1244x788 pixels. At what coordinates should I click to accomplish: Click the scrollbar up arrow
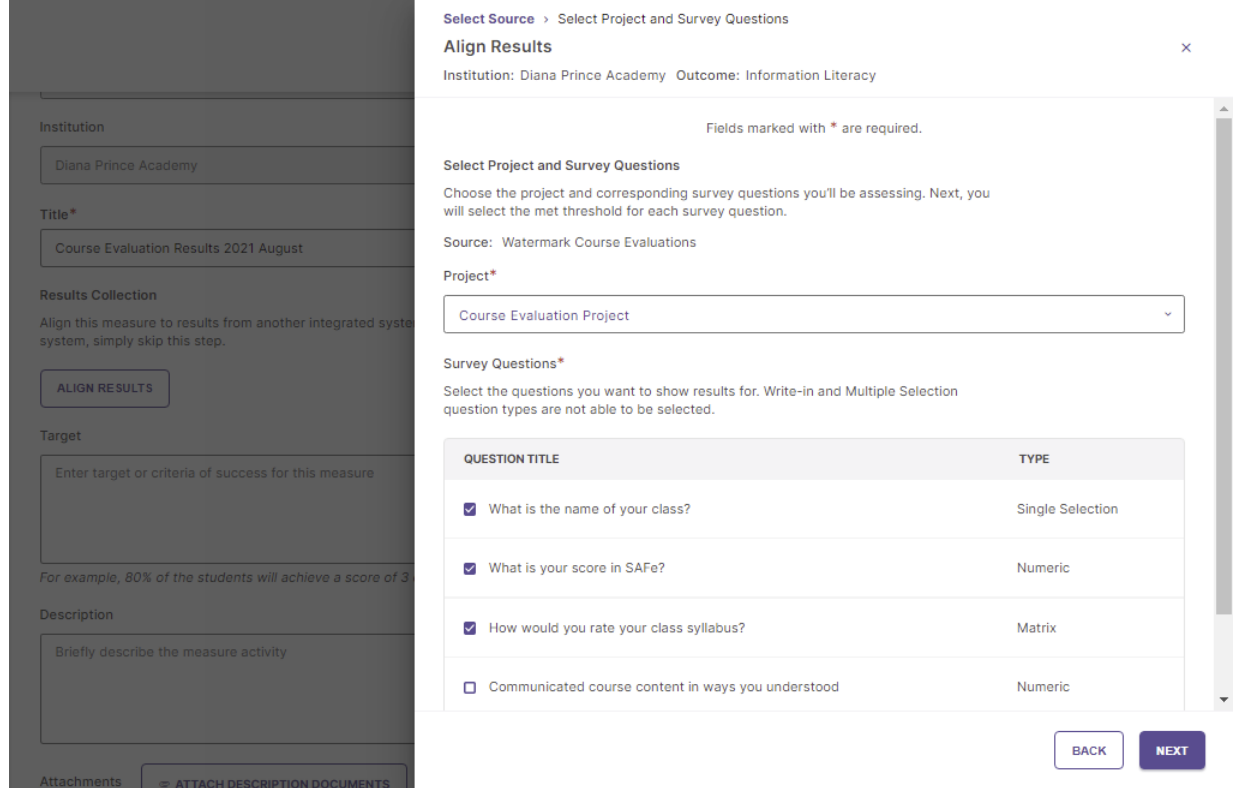pos(1226,107)
